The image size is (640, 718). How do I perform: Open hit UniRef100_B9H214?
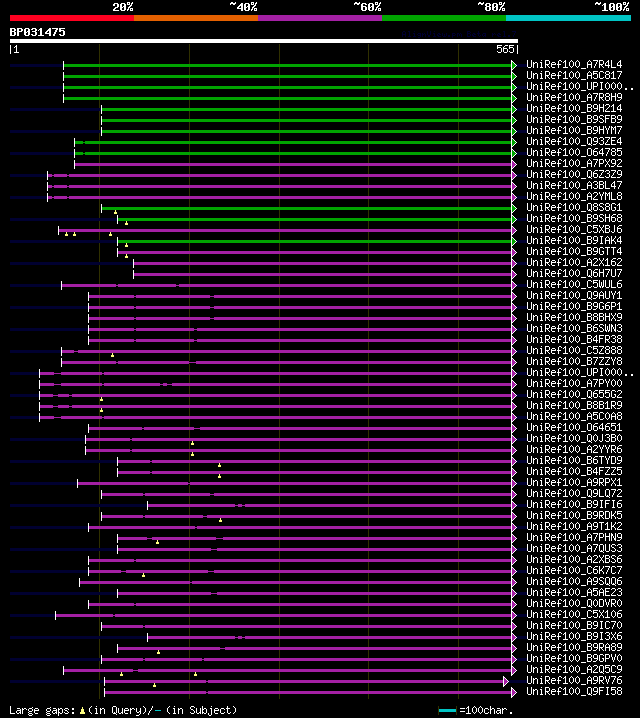tap(574, 109)
